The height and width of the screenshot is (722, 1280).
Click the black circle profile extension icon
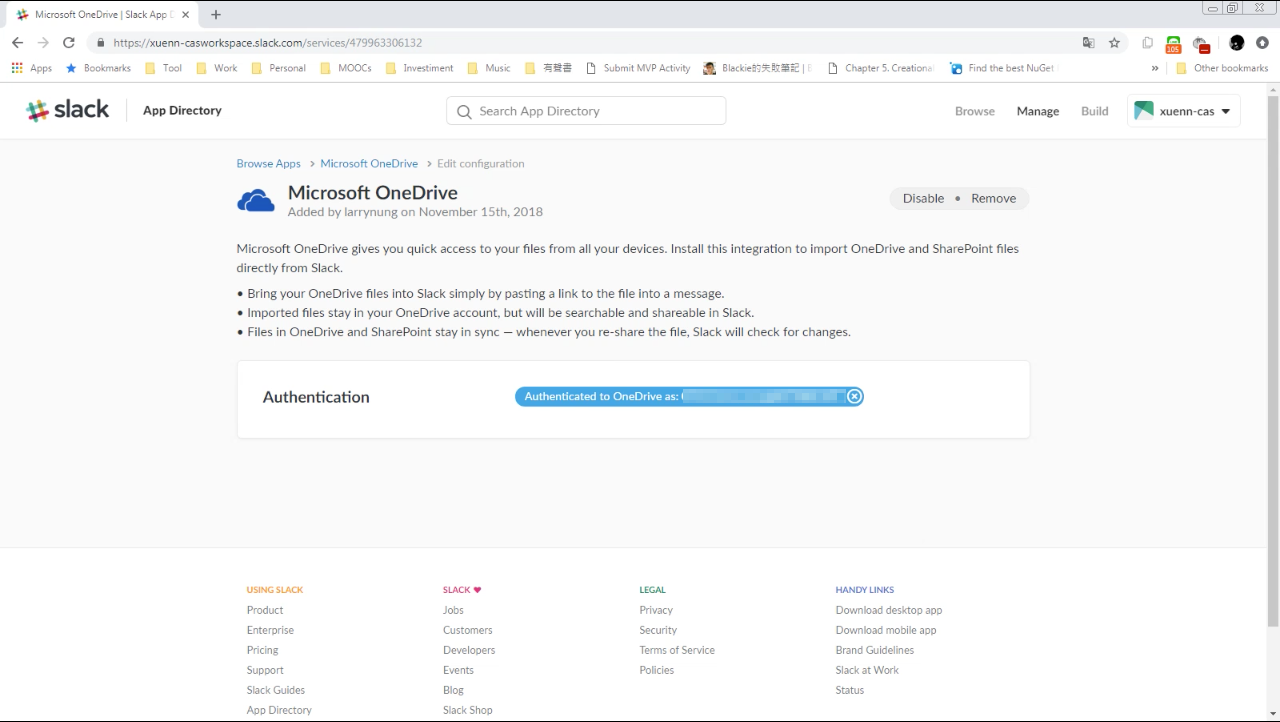(x=1237, y=43)
